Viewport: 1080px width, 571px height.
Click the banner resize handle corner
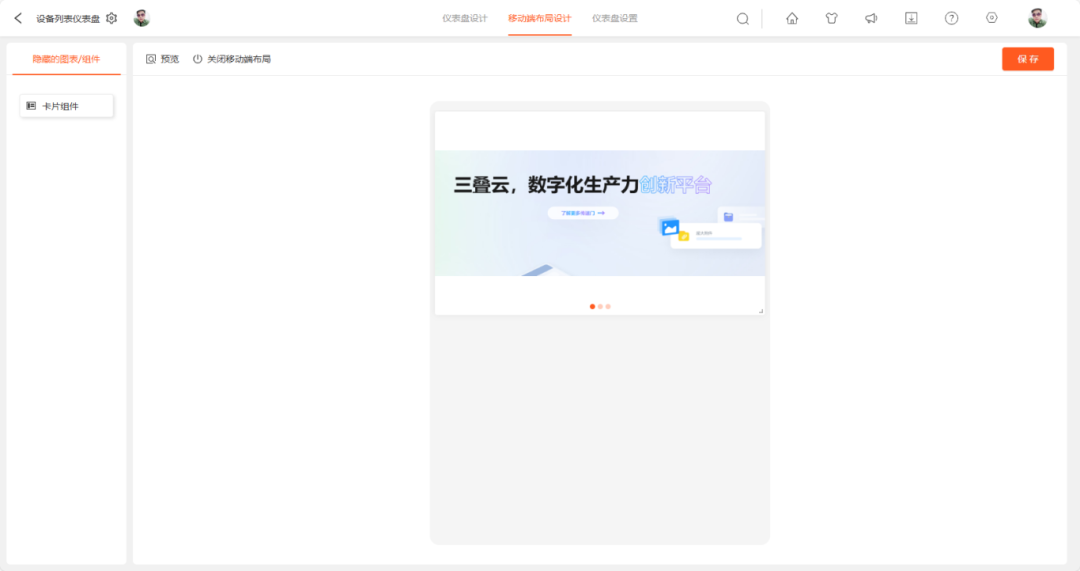click(x=761, y=311)
